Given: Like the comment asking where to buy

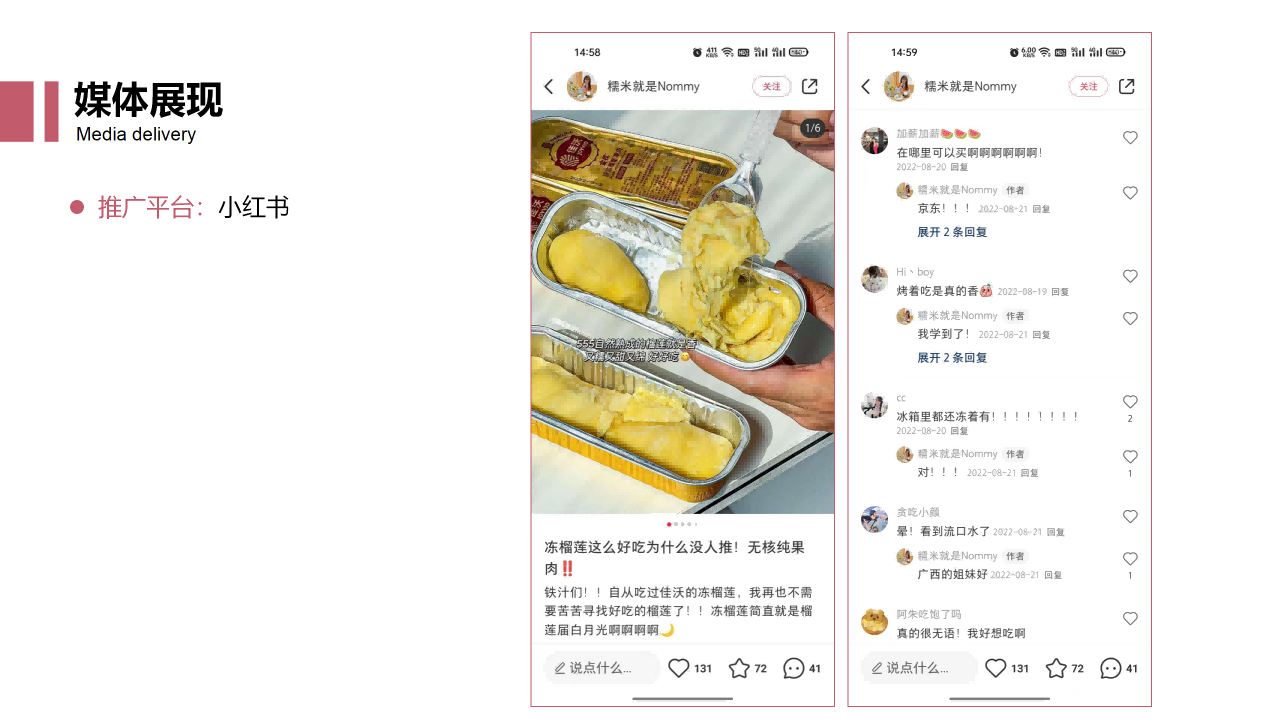Looking at the screenshot, I should click(x=1130, y=138).
